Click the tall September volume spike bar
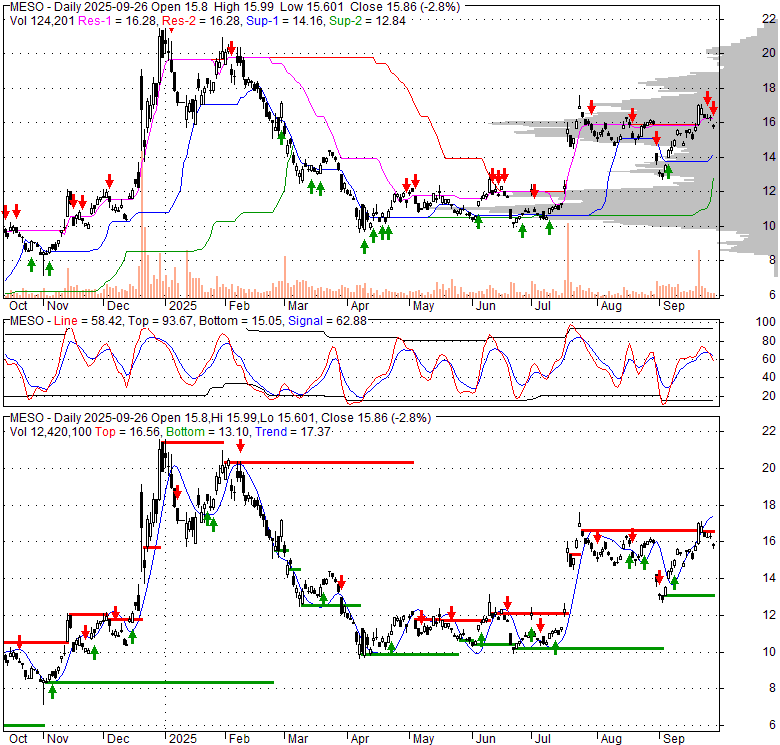780x745 pixels. tap(699, 274)
